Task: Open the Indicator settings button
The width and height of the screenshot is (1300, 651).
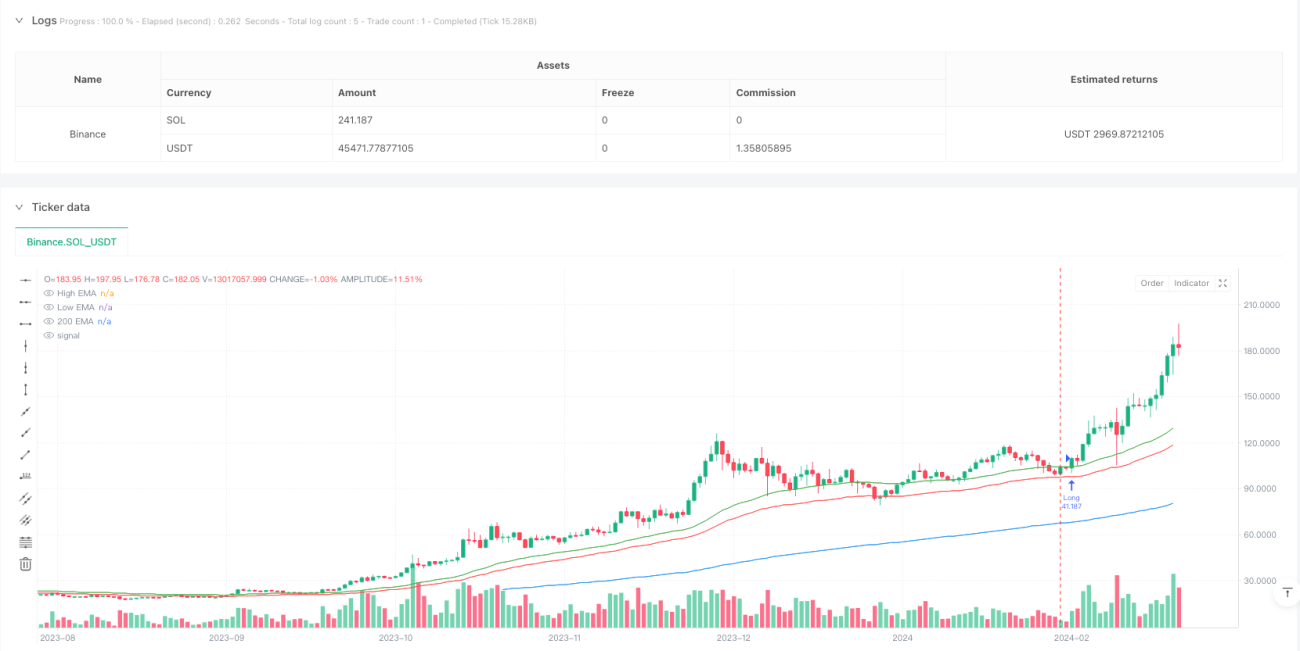Action: tap(1191, 283)
